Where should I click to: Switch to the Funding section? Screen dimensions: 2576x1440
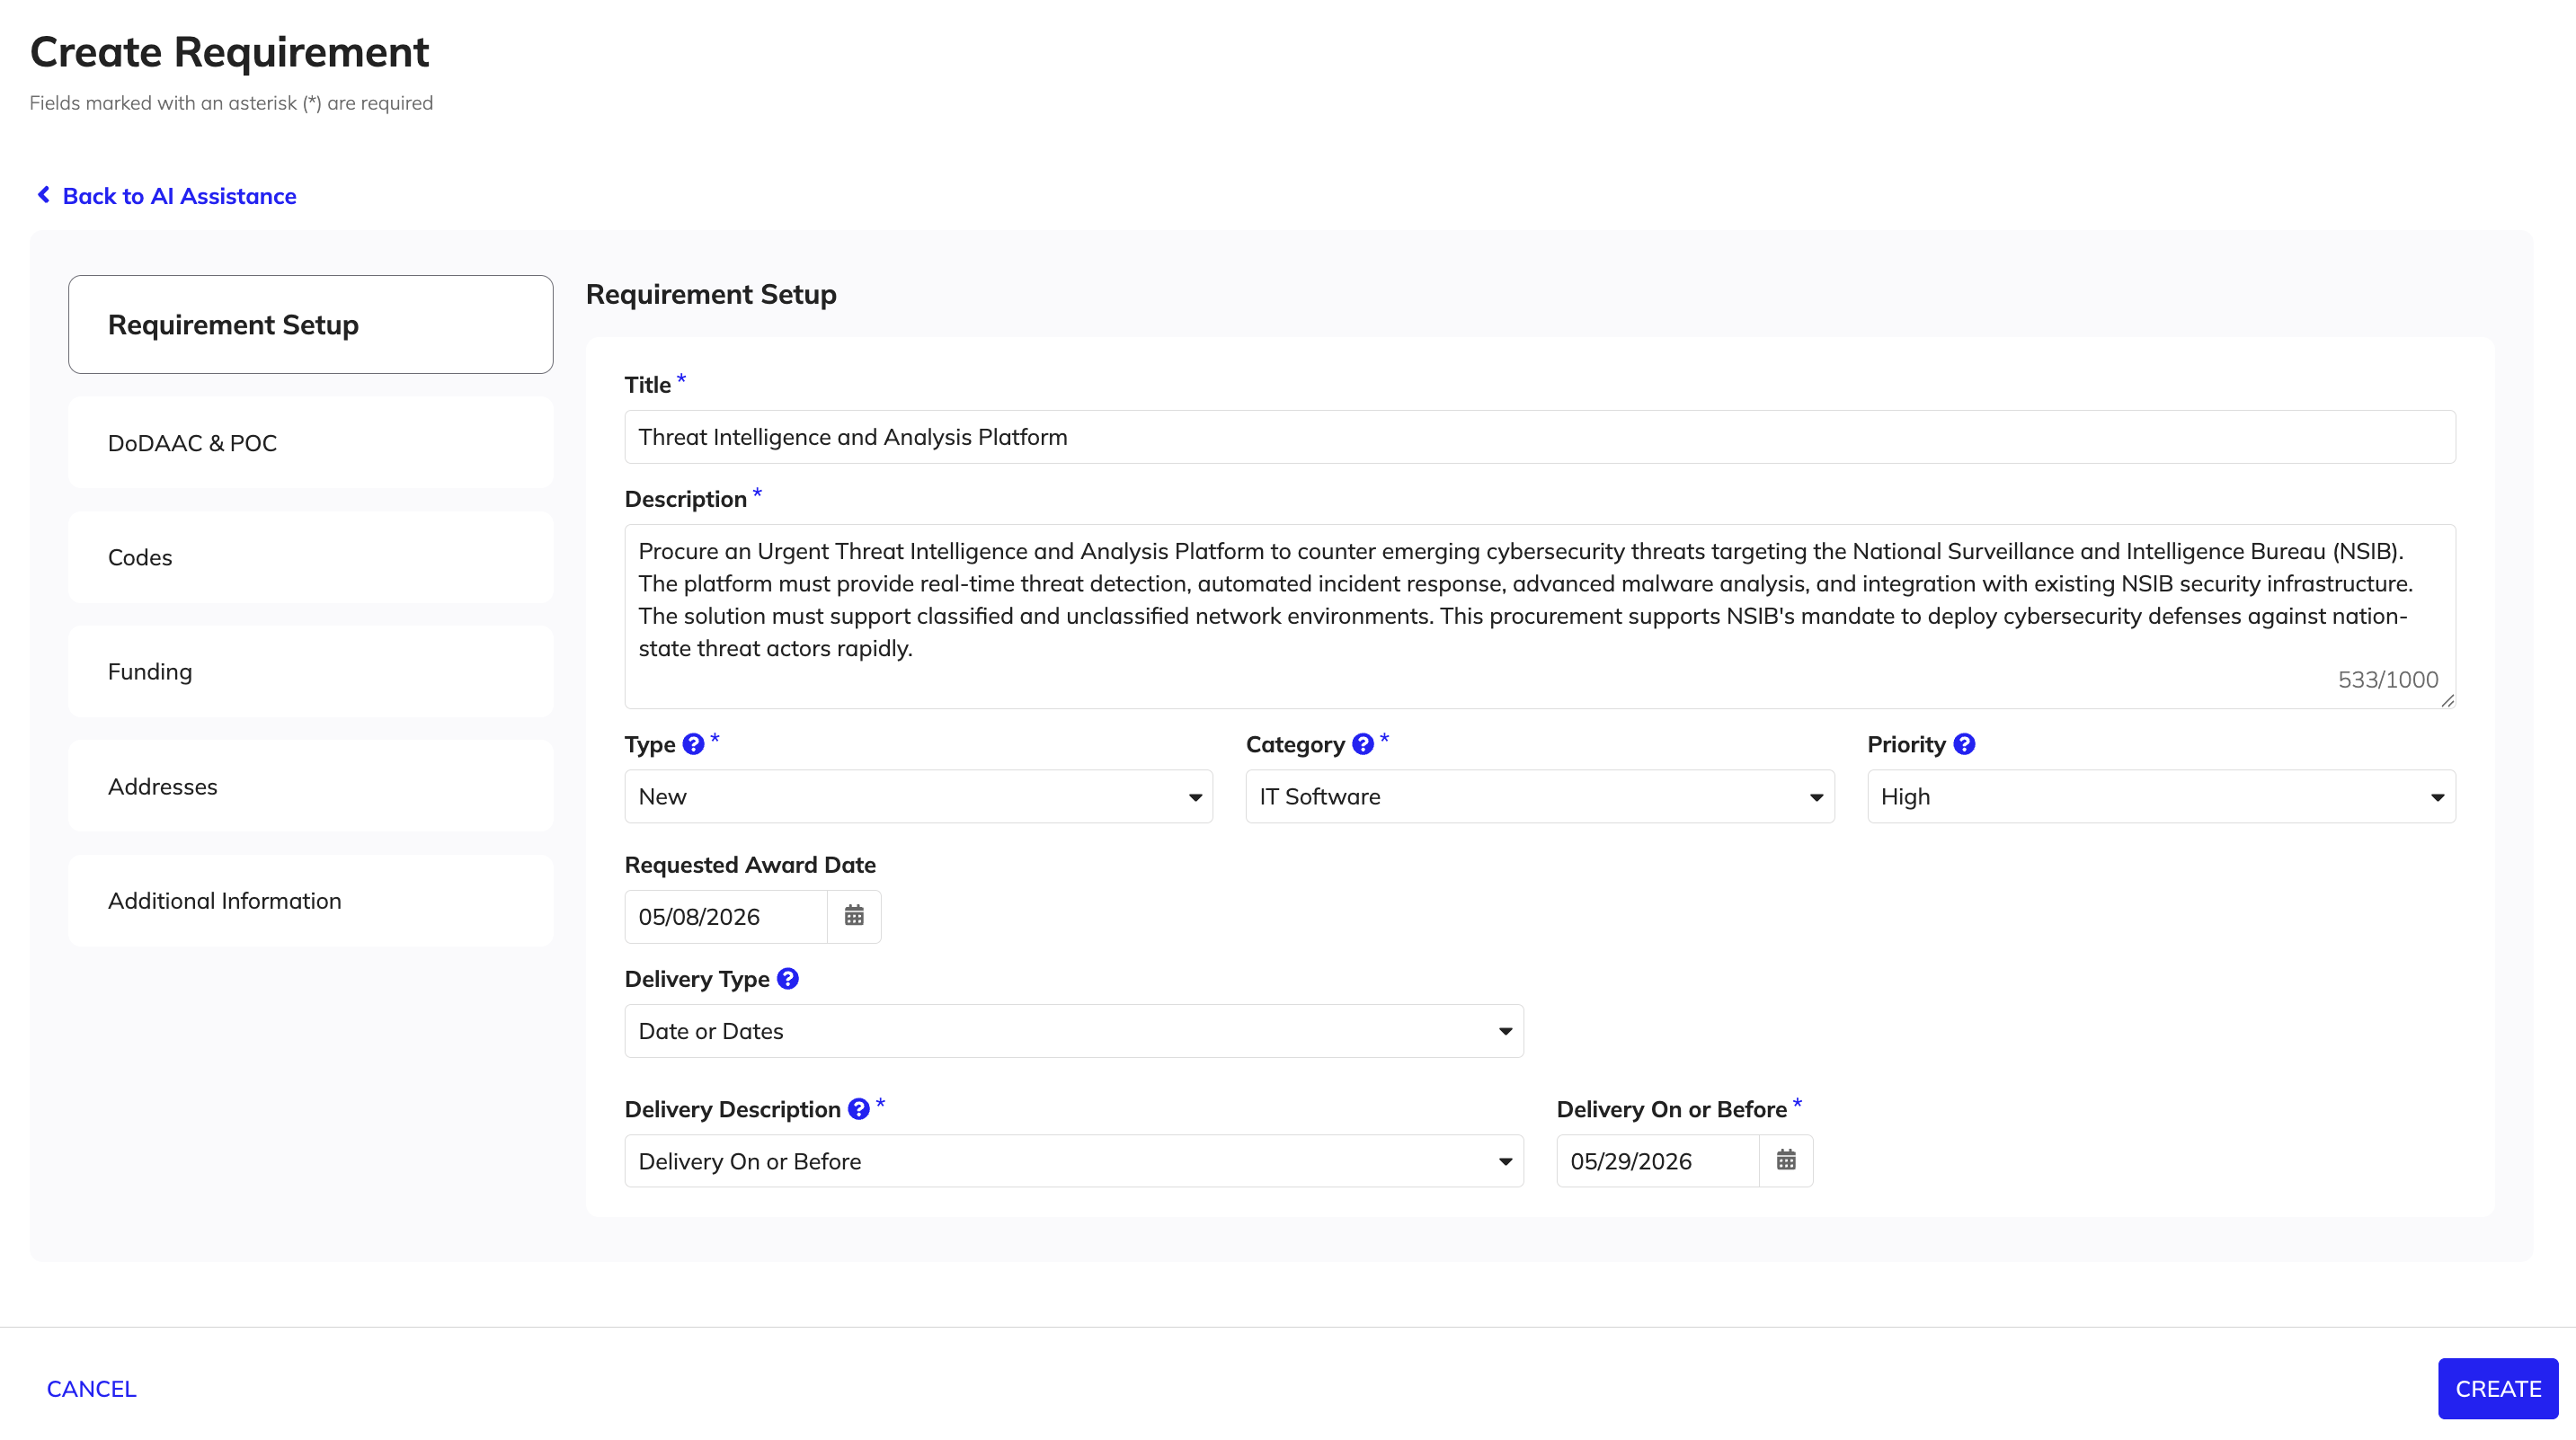pos(310,672)
